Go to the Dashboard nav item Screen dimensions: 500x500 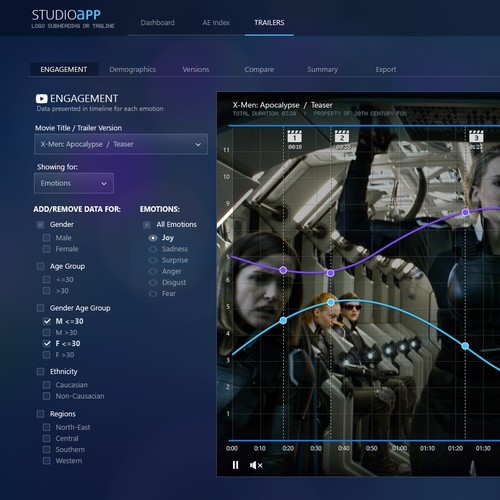[158, 23]
